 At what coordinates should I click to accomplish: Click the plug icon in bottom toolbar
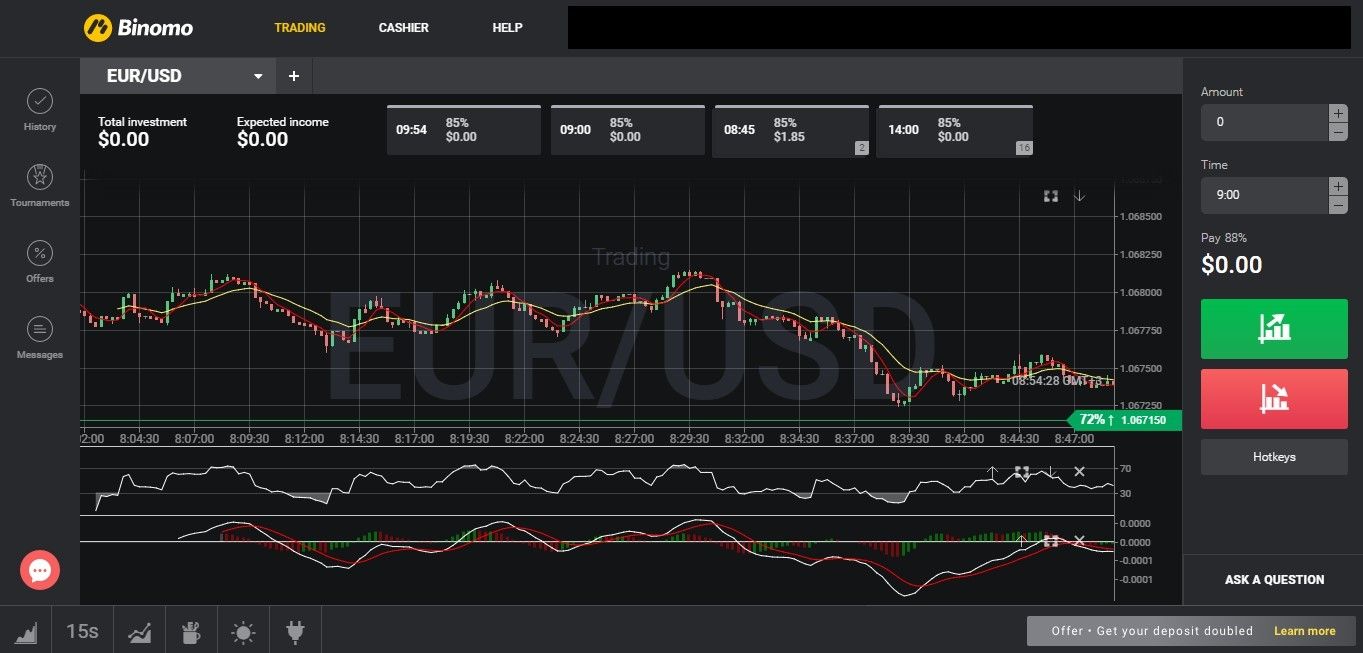(x=295, y=631)
